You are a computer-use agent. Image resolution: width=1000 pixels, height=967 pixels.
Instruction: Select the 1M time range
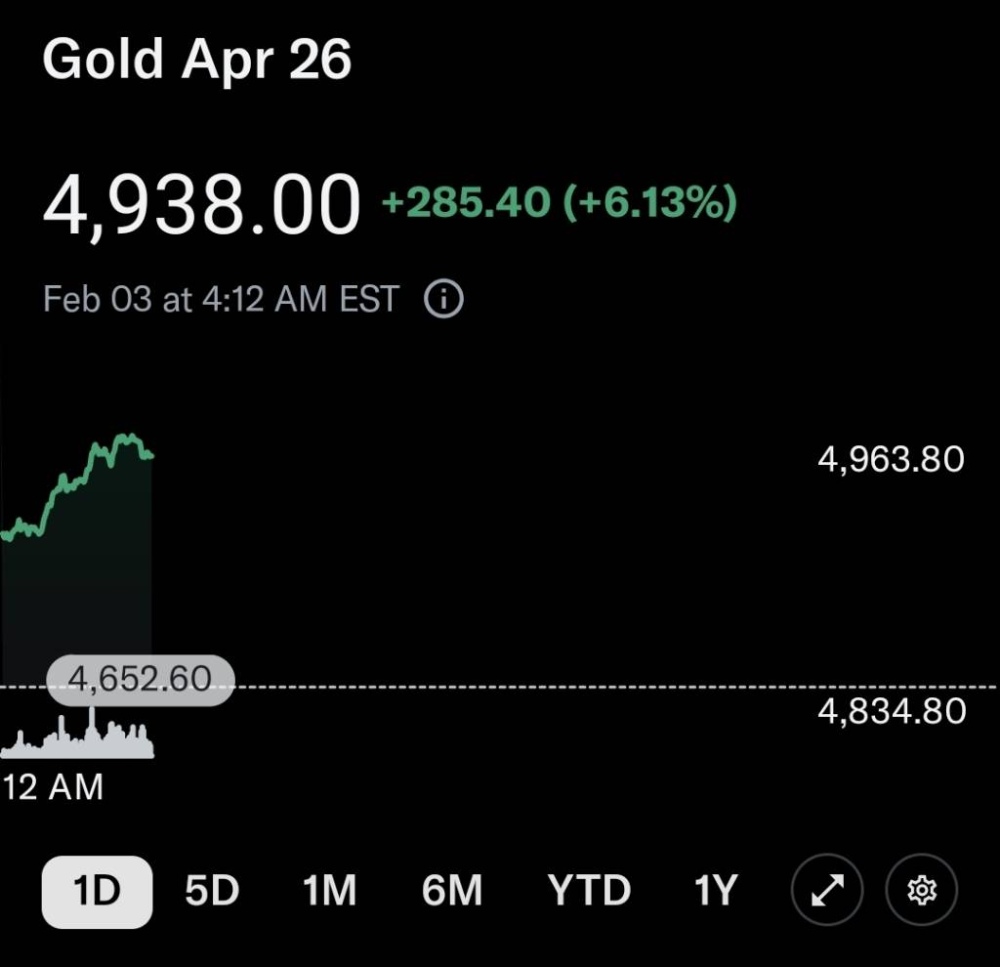pyautogui.click(x=329, y=890)
